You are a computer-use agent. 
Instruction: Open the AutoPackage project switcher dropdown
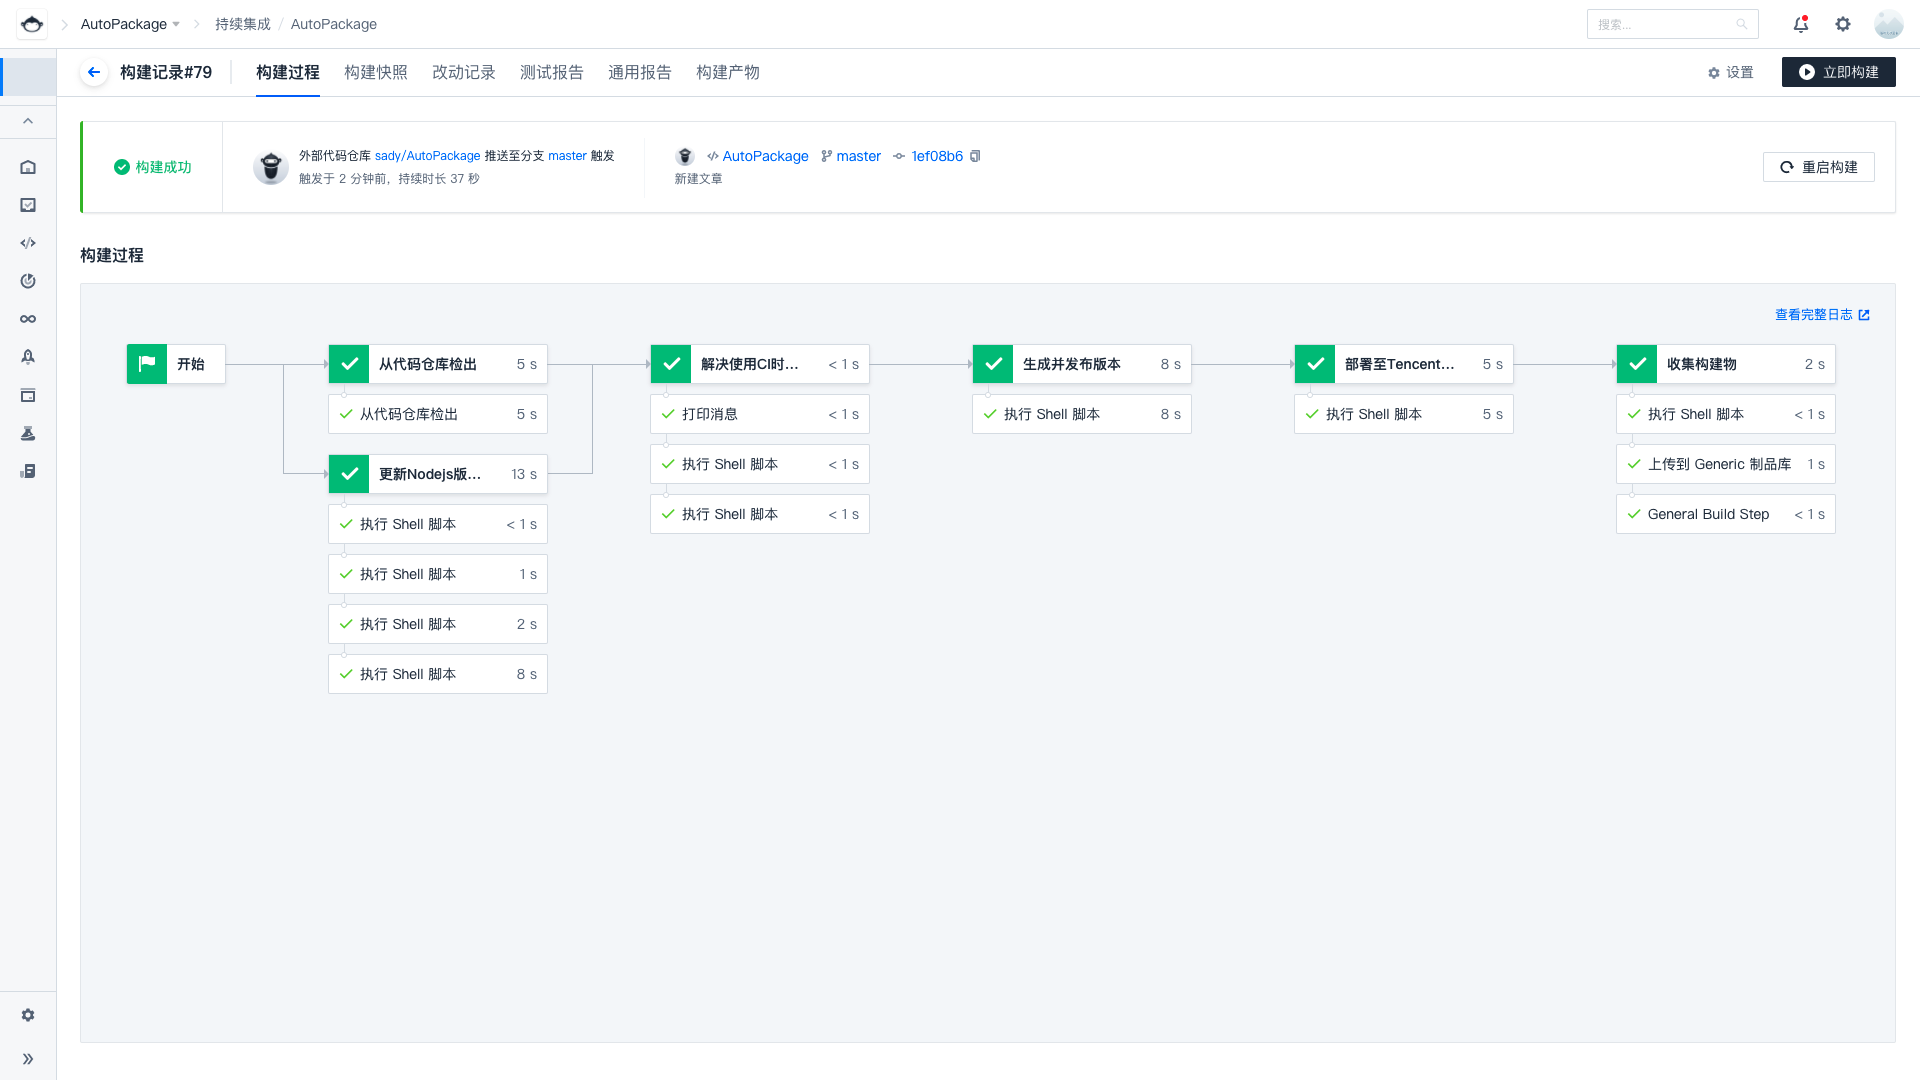[128, 24]
